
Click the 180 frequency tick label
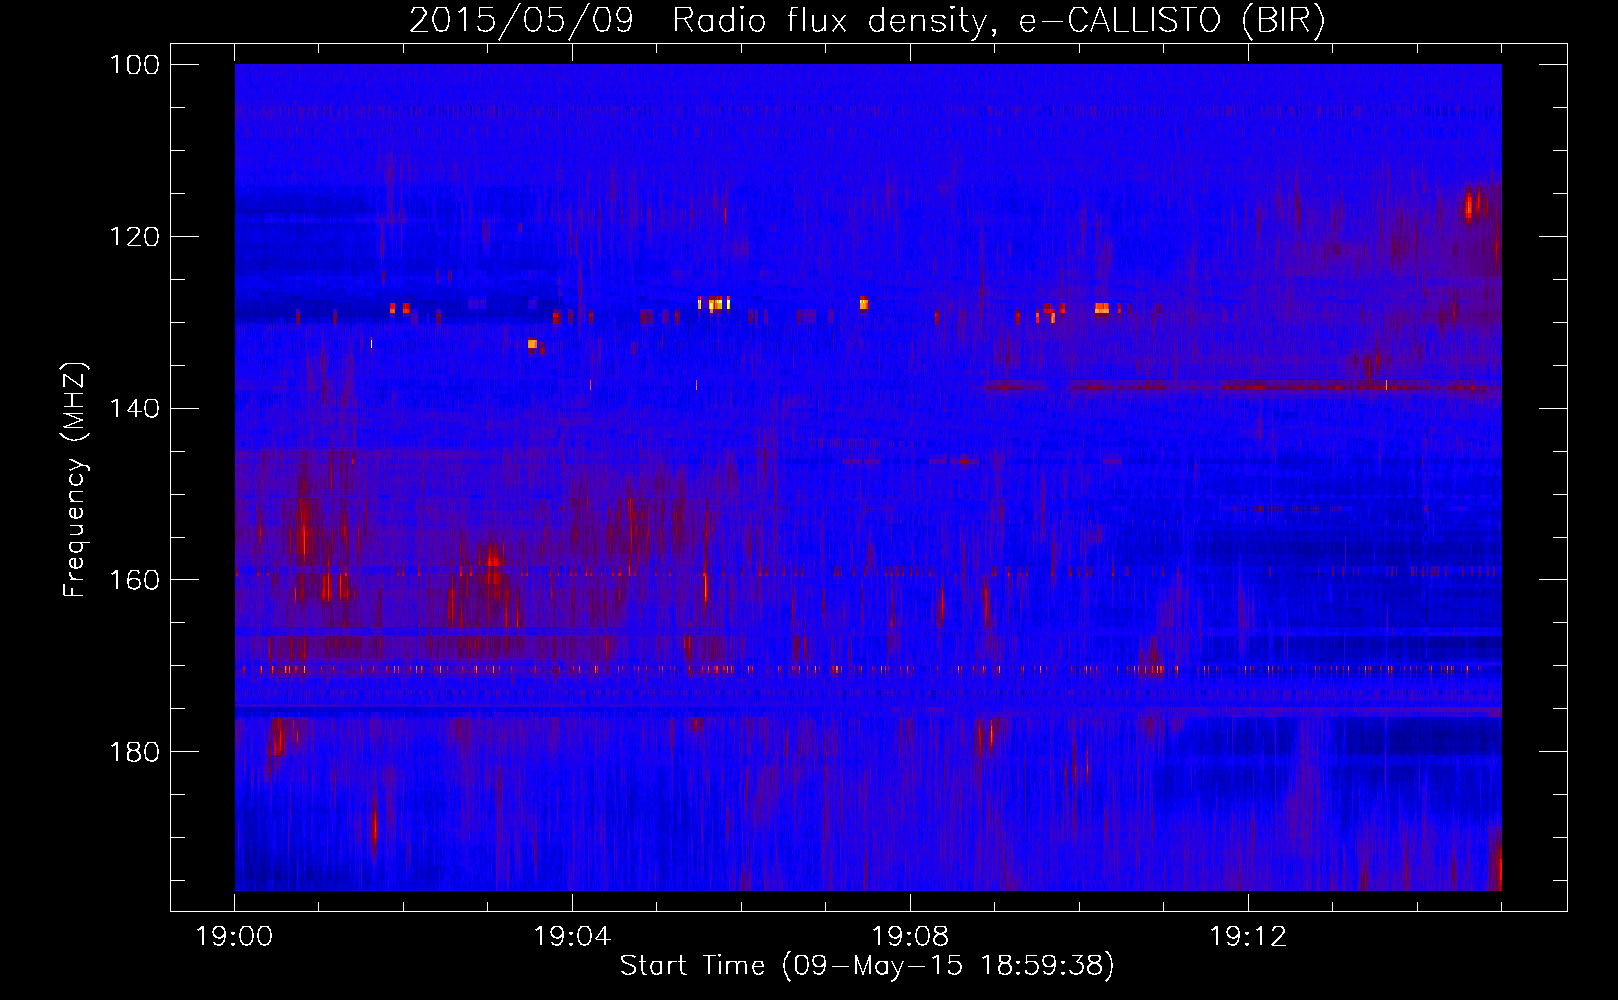click(134, 752)
